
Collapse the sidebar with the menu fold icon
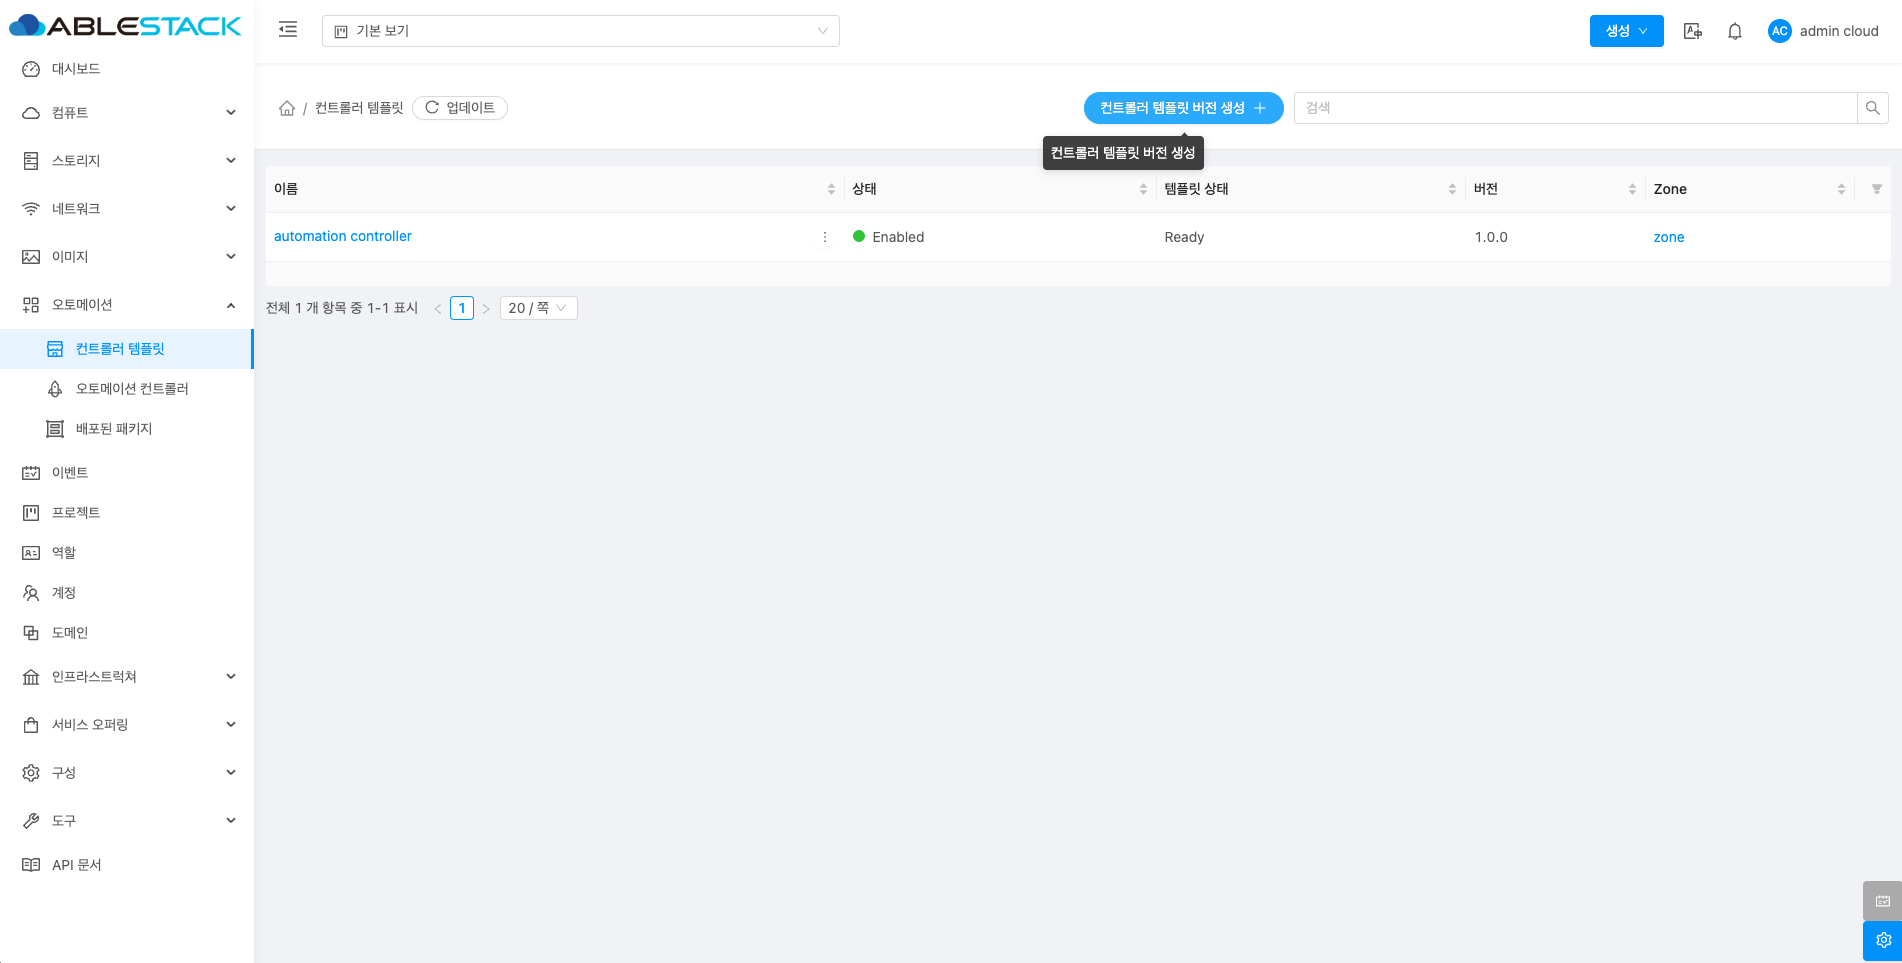pyautogui.click(x=288, y=30)
